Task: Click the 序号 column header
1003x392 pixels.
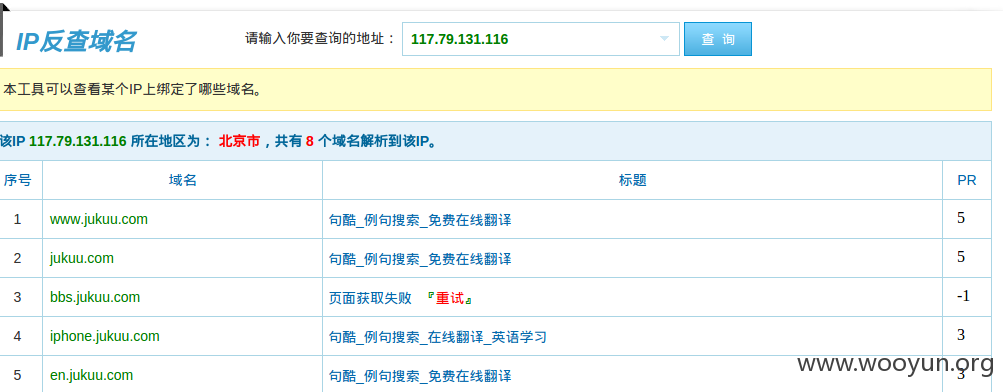Action: [17, 180]
